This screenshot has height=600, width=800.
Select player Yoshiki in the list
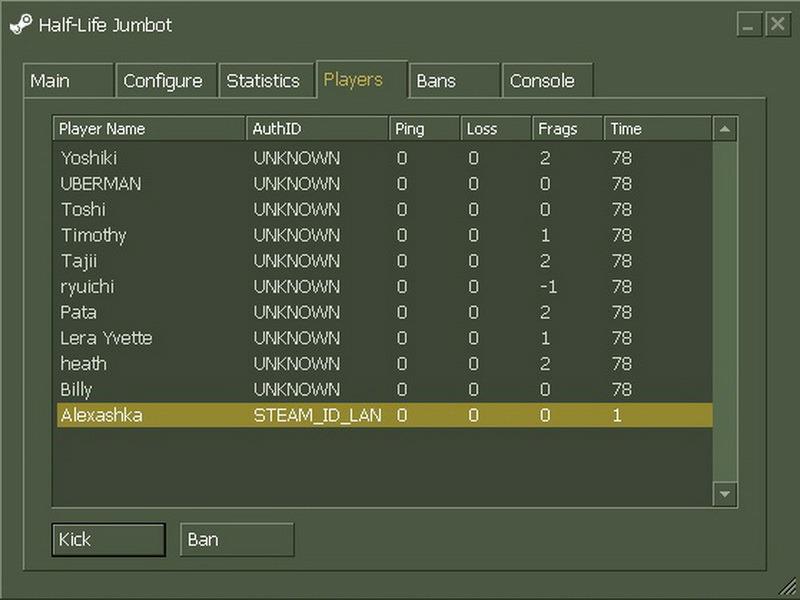90,158
